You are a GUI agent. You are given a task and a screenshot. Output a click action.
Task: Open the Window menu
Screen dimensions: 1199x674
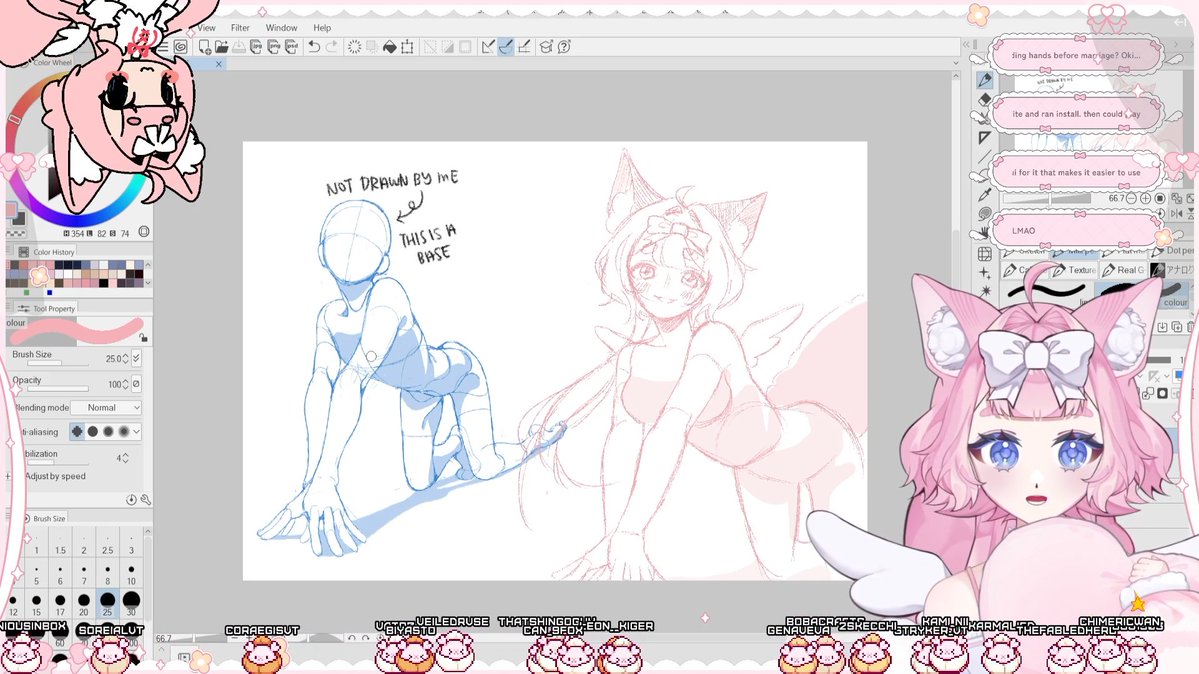(281, 28)
